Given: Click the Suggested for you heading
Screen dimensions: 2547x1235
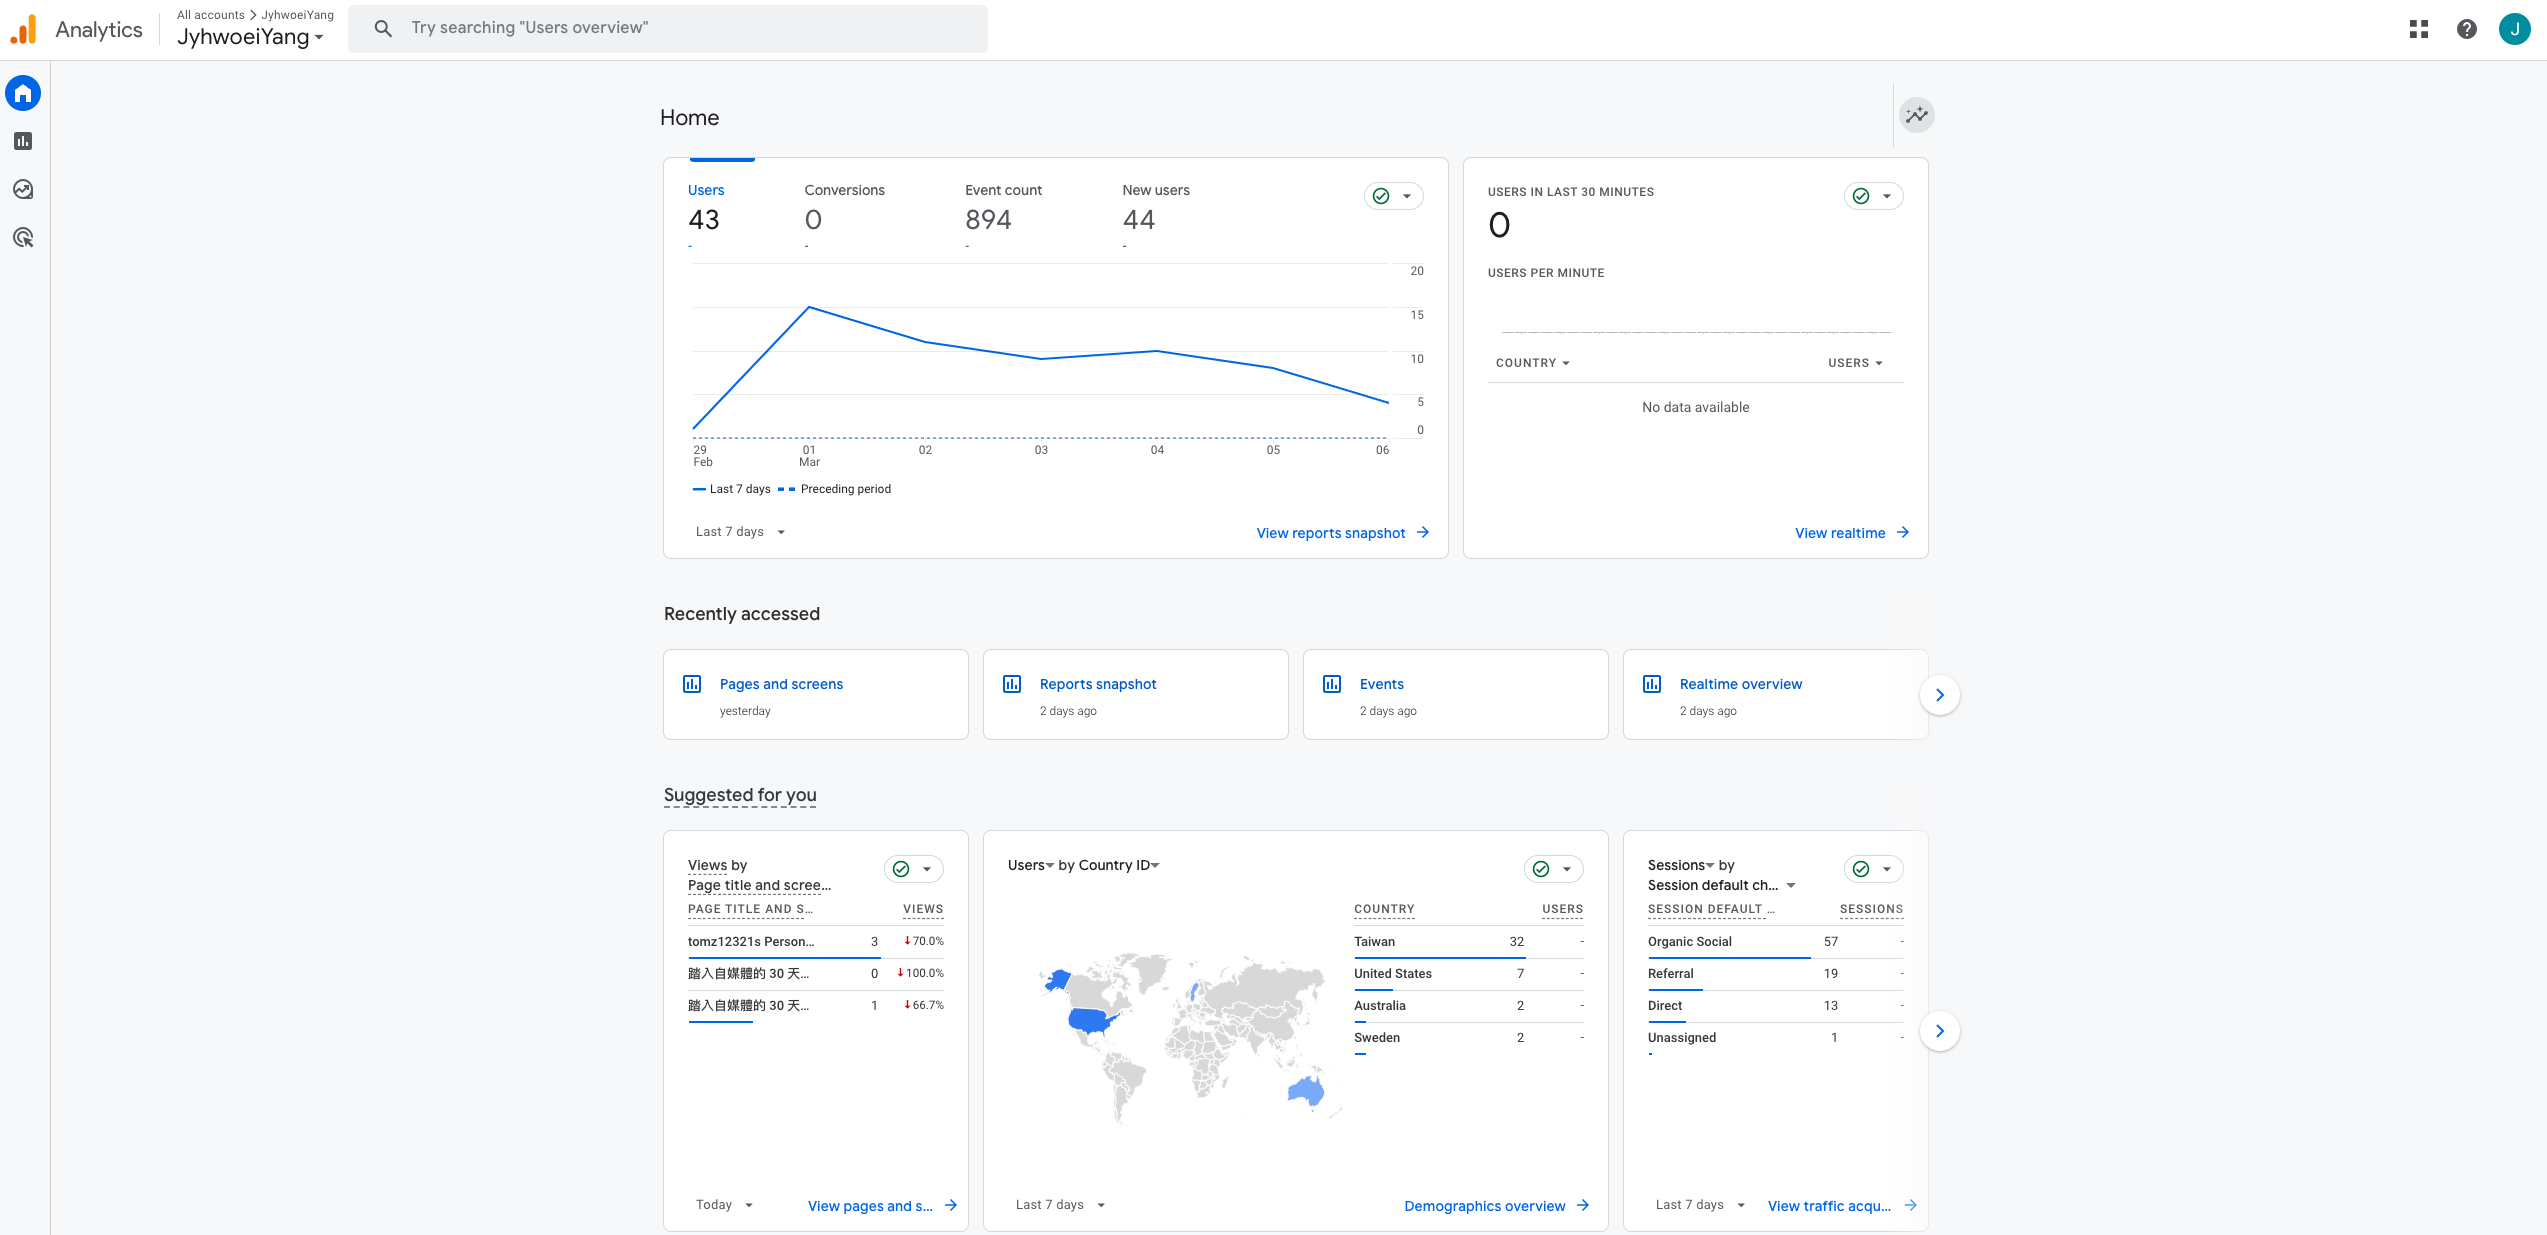Looking at the screenshot, I should point(740,795).
